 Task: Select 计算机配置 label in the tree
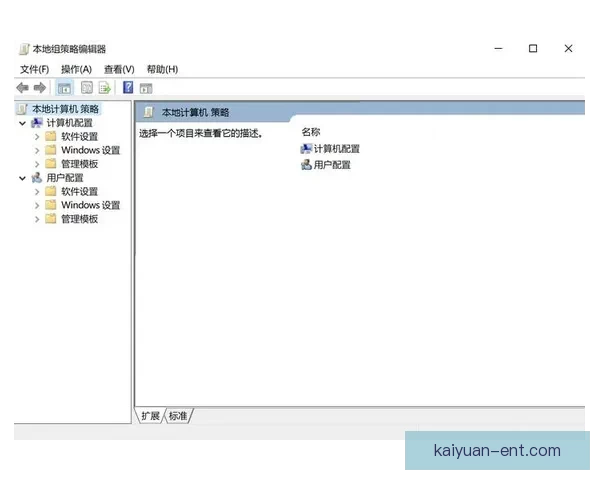[x=70, y=123]
